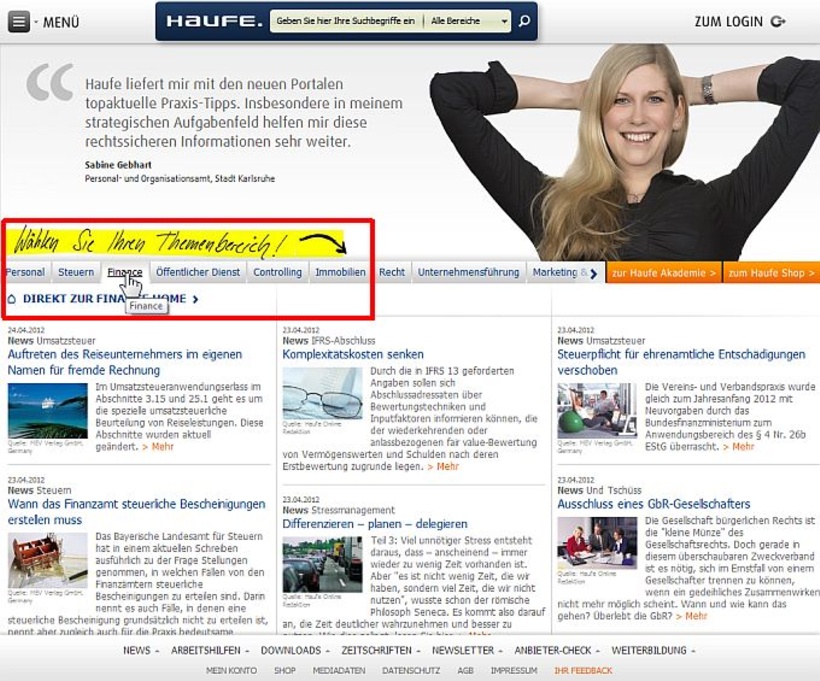
Task: Open the eyeglasses article thumbnail
Action: click(x=322, y=393)
